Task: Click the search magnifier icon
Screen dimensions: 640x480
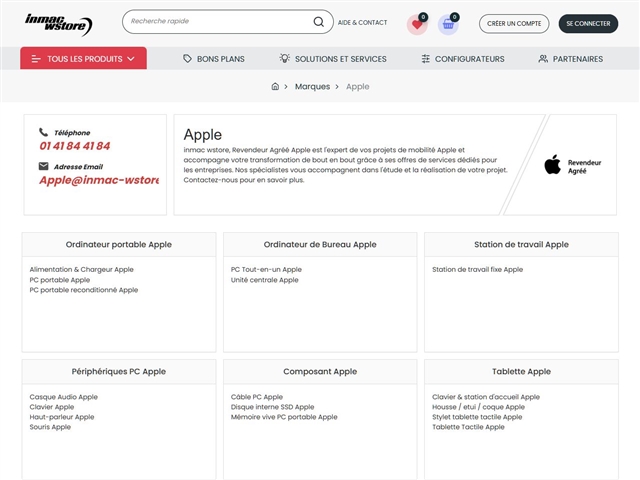Action: click(x=318, y=22)
